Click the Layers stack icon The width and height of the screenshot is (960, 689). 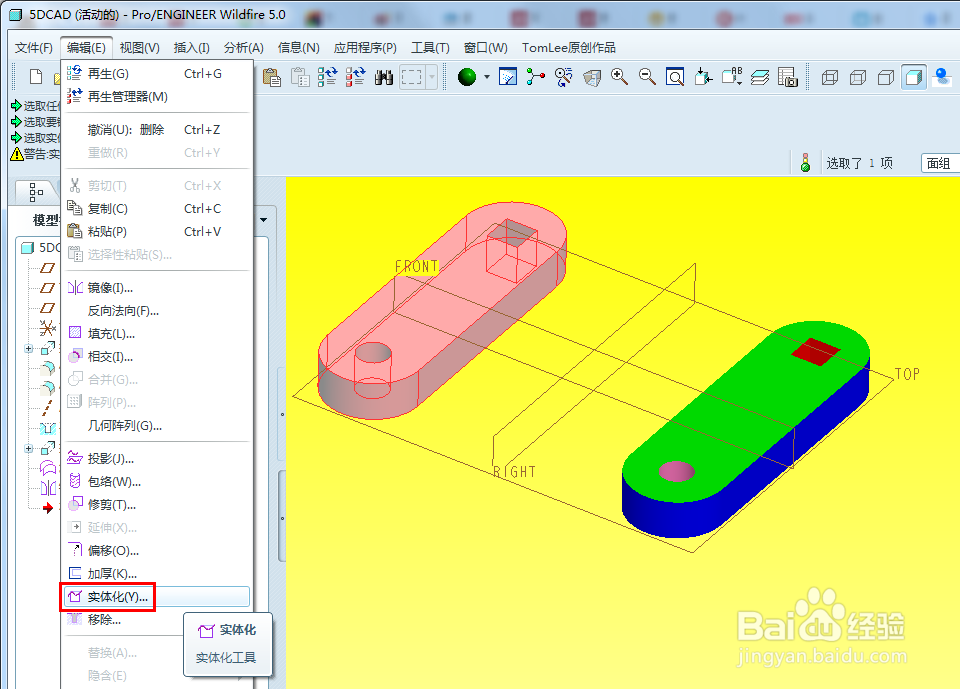pyautogui.click(x=759, y=77)
